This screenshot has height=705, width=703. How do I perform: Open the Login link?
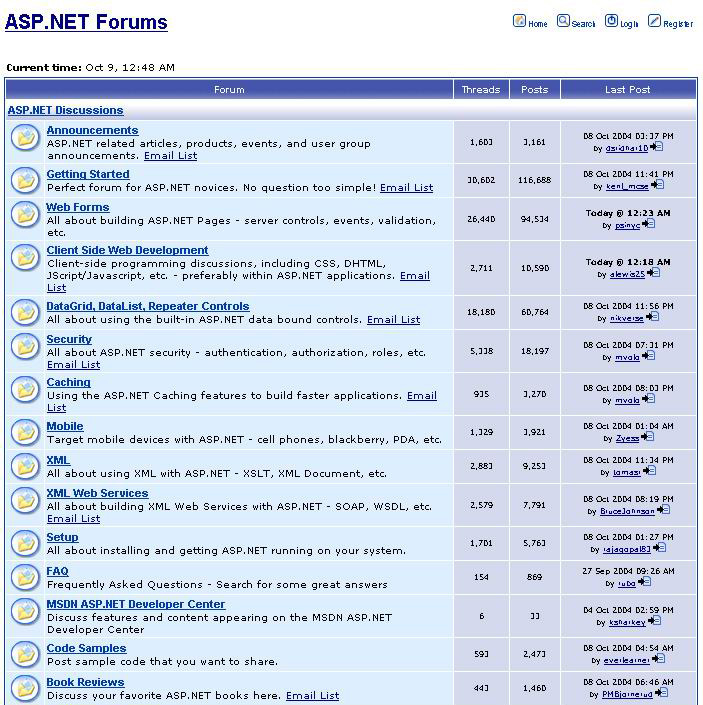point(629,24)
